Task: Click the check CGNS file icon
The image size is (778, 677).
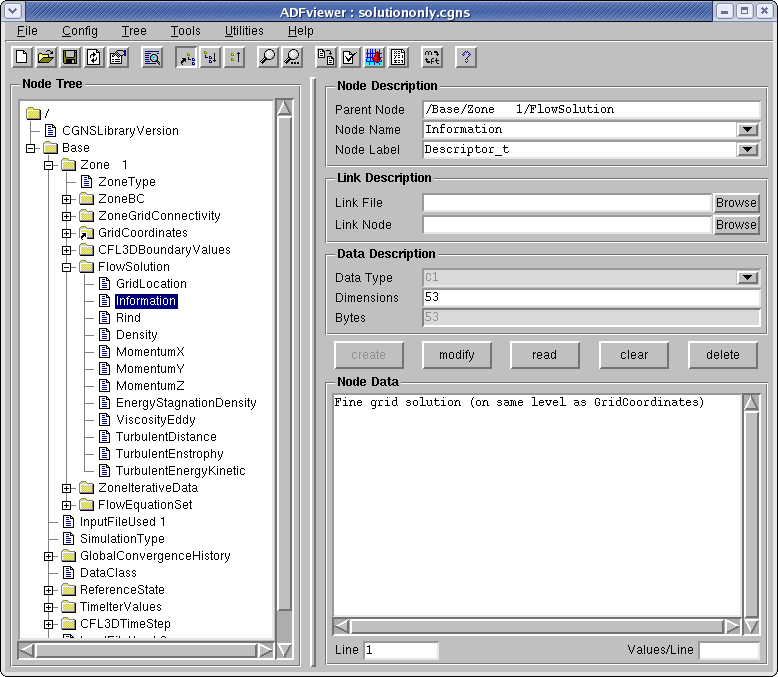Action: tap(350, 58)
